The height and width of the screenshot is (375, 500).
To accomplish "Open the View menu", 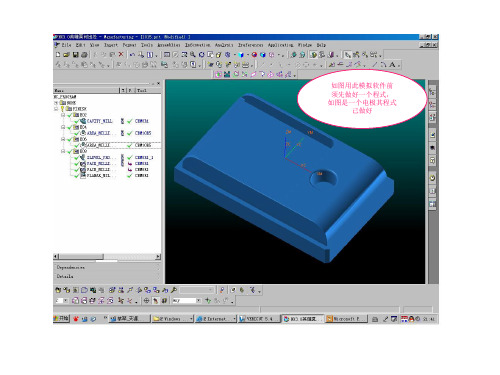I will coord(95,45).
